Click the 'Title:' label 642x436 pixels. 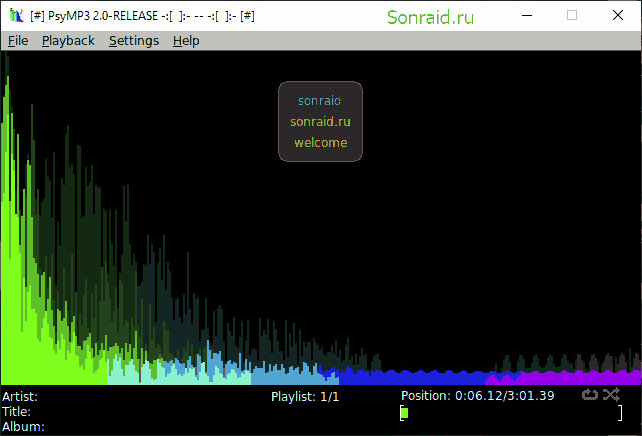pyautogui.click(x=16, y=411)
